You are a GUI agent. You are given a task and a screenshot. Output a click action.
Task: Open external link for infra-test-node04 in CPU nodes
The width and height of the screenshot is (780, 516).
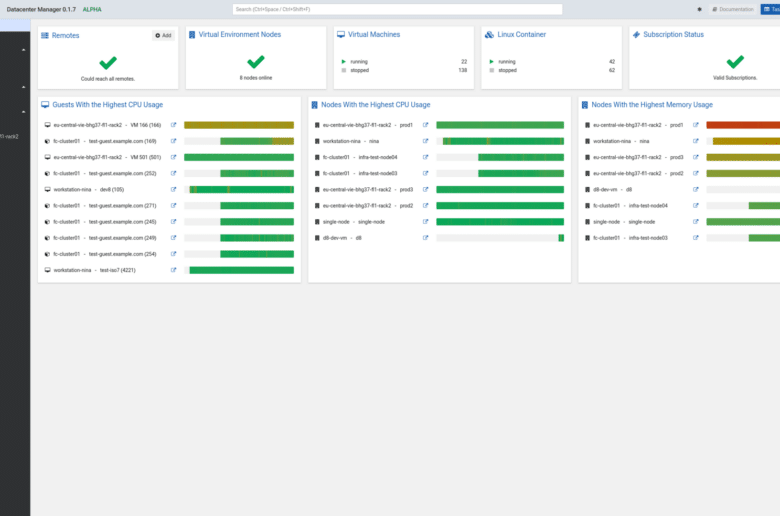tap(425, 157)
